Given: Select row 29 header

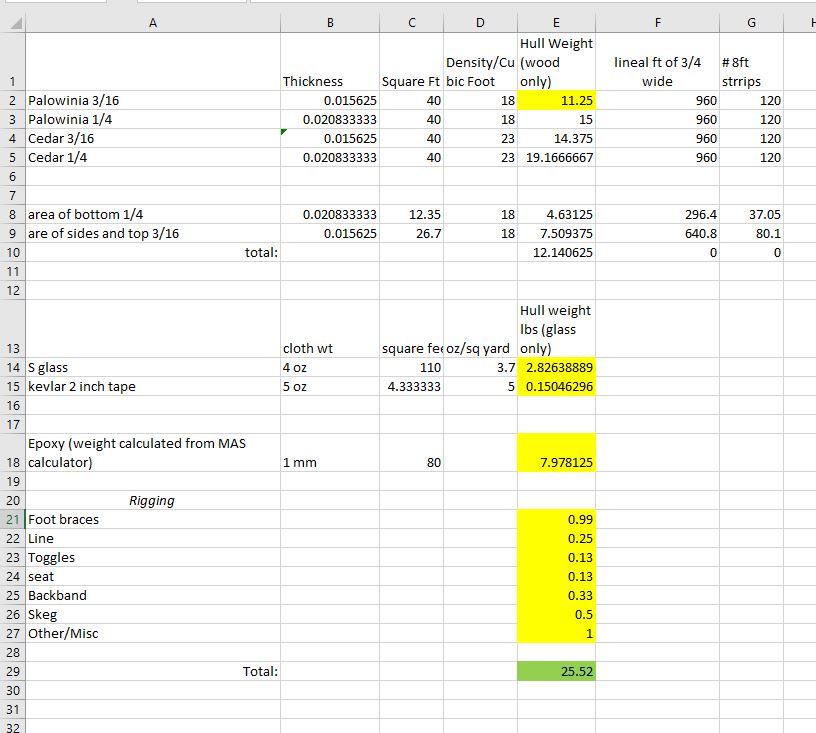Looking at the screenshot, I should (x=12, y=671).
